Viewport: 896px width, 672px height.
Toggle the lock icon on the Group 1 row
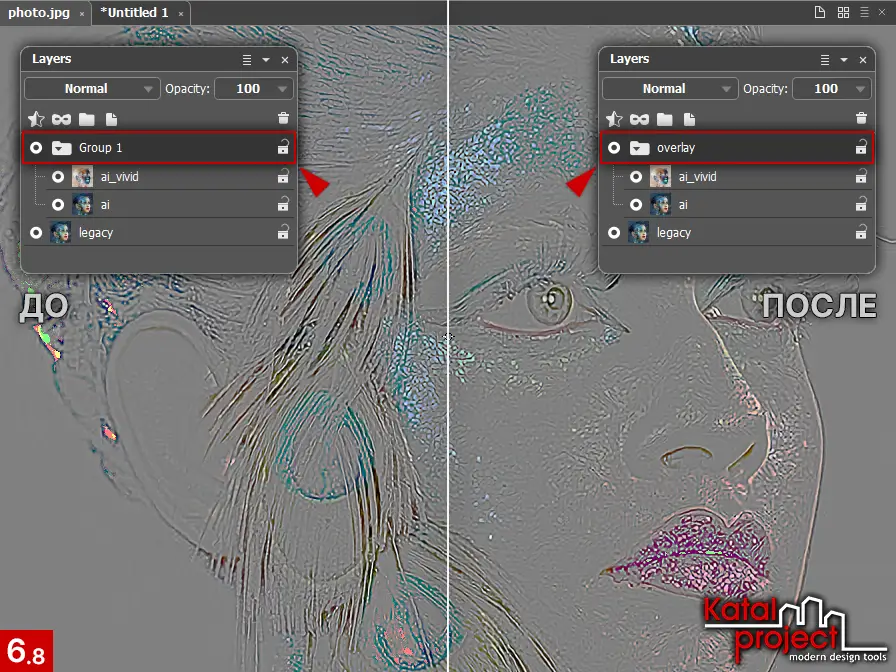coord(283,148)
